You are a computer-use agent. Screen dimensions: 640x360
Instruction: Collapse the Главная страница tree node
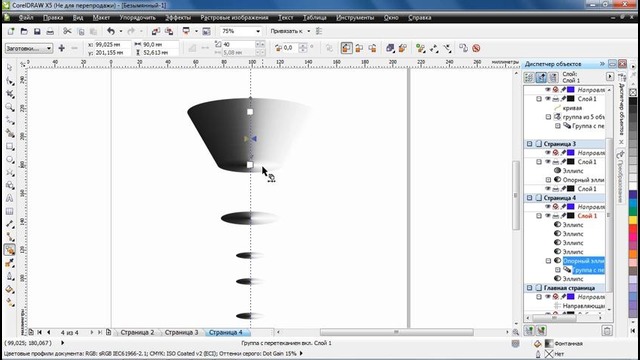pos(530,288)
